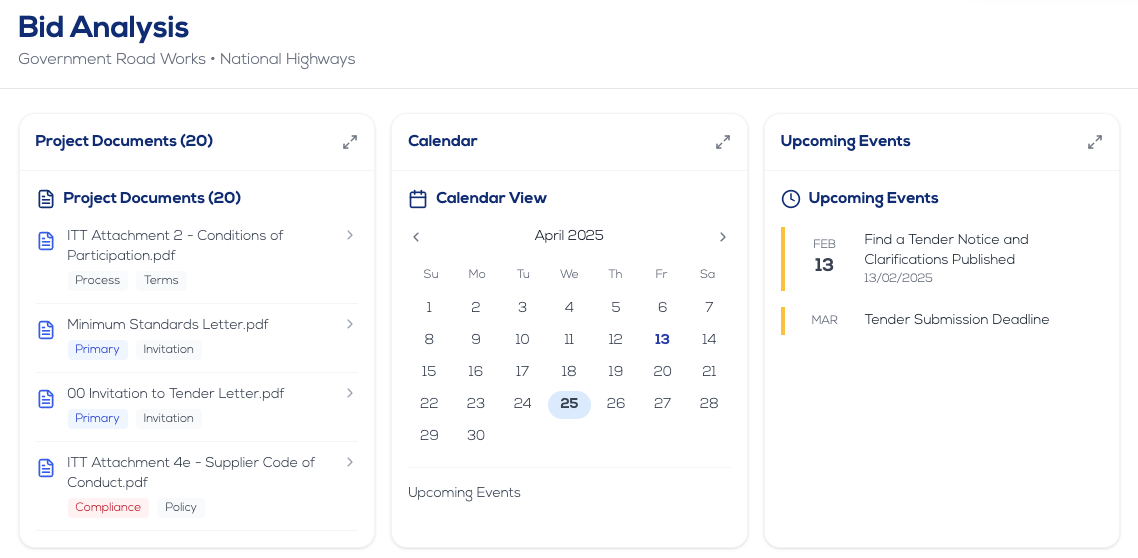Image resolution: width=1138 pixels, height=558 pixels.
Task: Click the calendar icon beside Calendar View
Action: tap(418, 199)
